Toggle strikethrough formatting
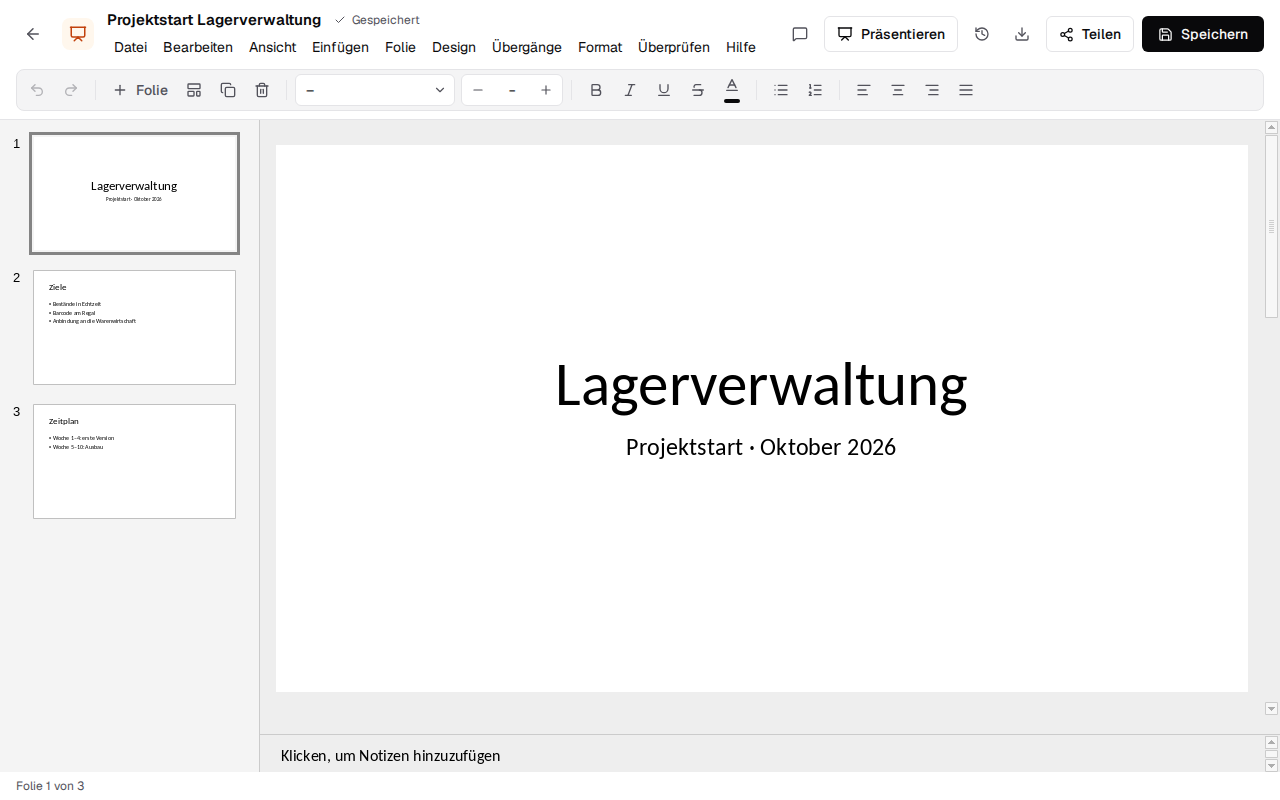The height and width of the screenshot is (800, 1280). point(698,90)
